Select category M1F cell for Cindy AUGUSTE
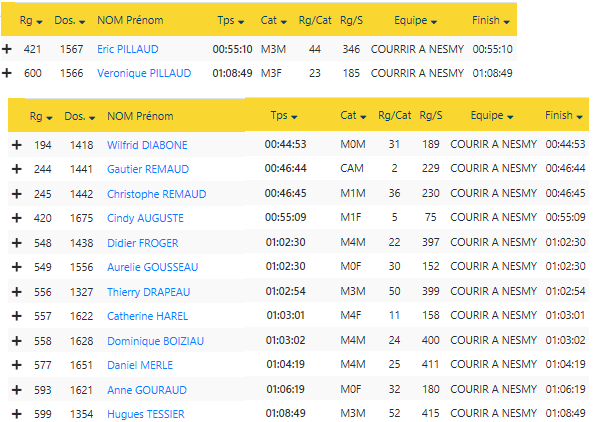Screen dimensions: 598x422 click(x=351, y=217)
